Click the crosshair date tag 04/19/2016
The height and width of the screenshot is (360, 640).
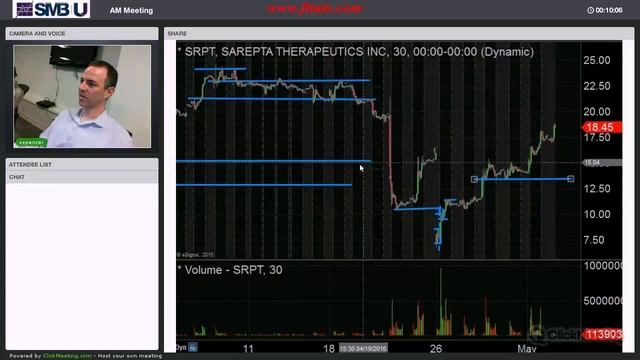tap(363, 348)
